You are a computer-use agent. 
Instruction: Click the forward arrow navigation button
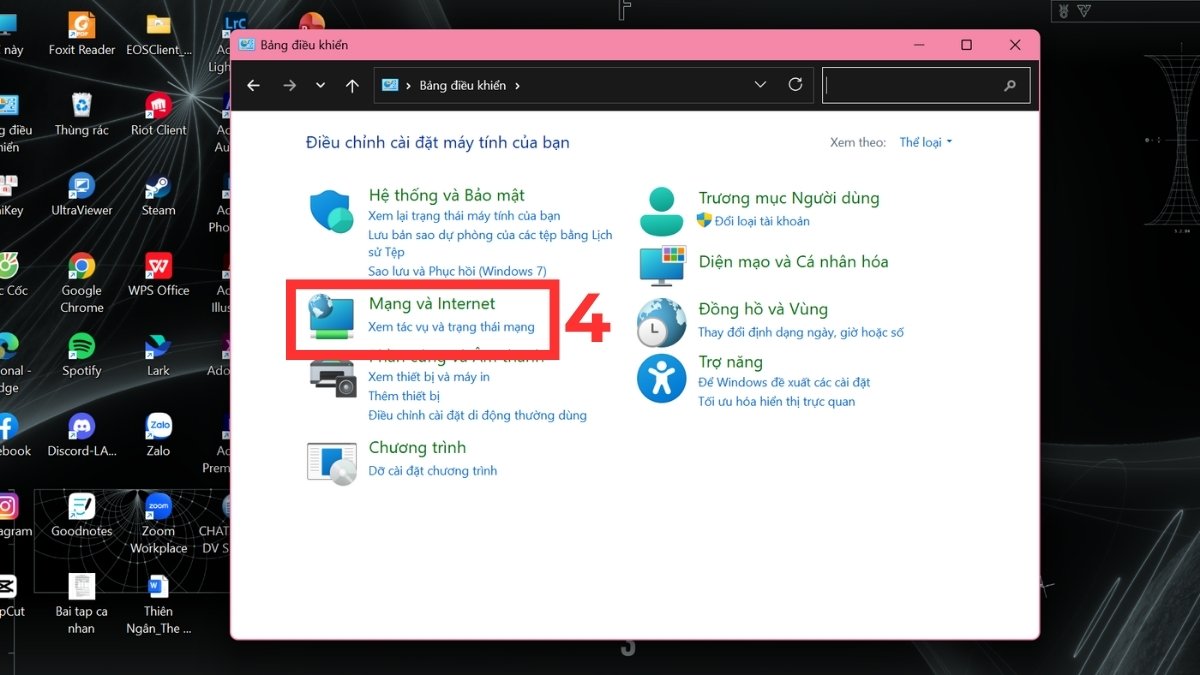[x=289, y=85]
